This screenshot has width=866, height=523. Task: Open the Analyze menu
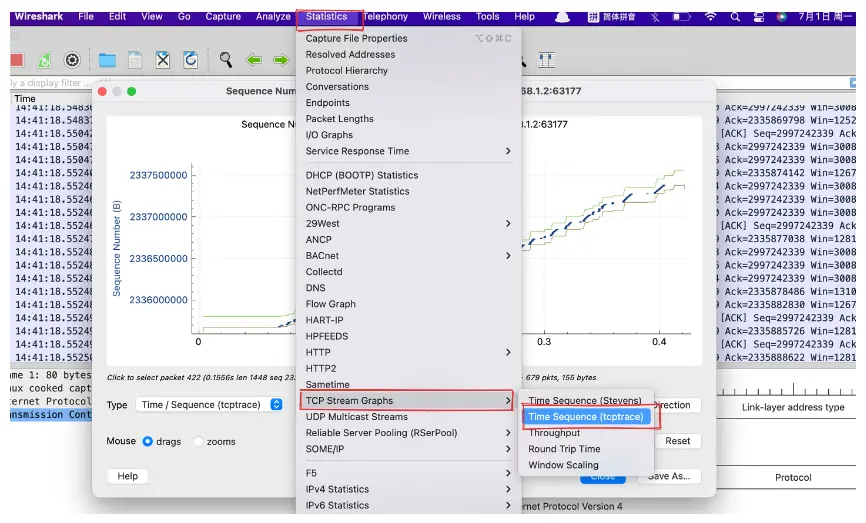click(273, 17)
